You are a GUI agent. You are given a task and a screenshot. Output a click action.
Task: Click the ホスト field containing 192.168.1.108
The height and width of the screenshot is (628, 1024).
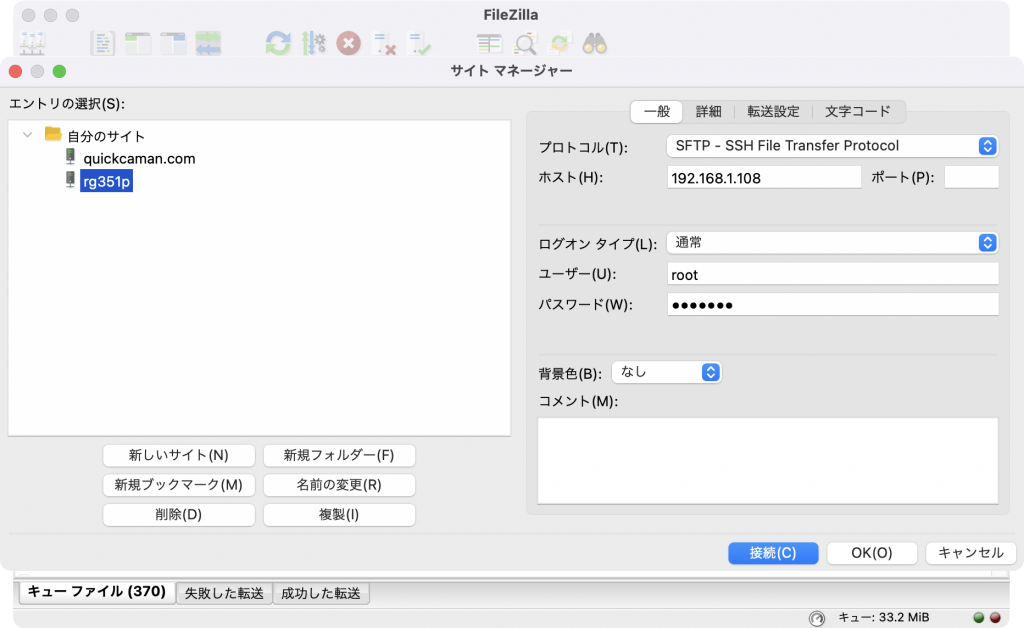pos(764,178)
